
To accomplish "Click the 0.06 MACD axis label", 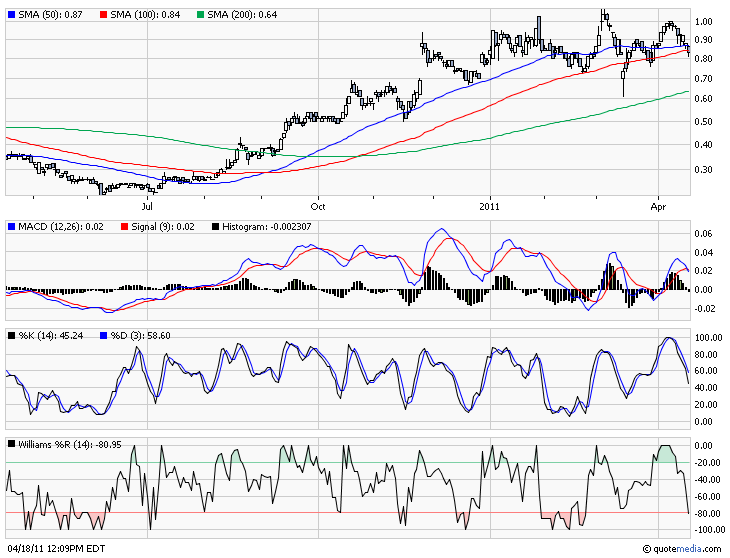I will coord(703,234).
